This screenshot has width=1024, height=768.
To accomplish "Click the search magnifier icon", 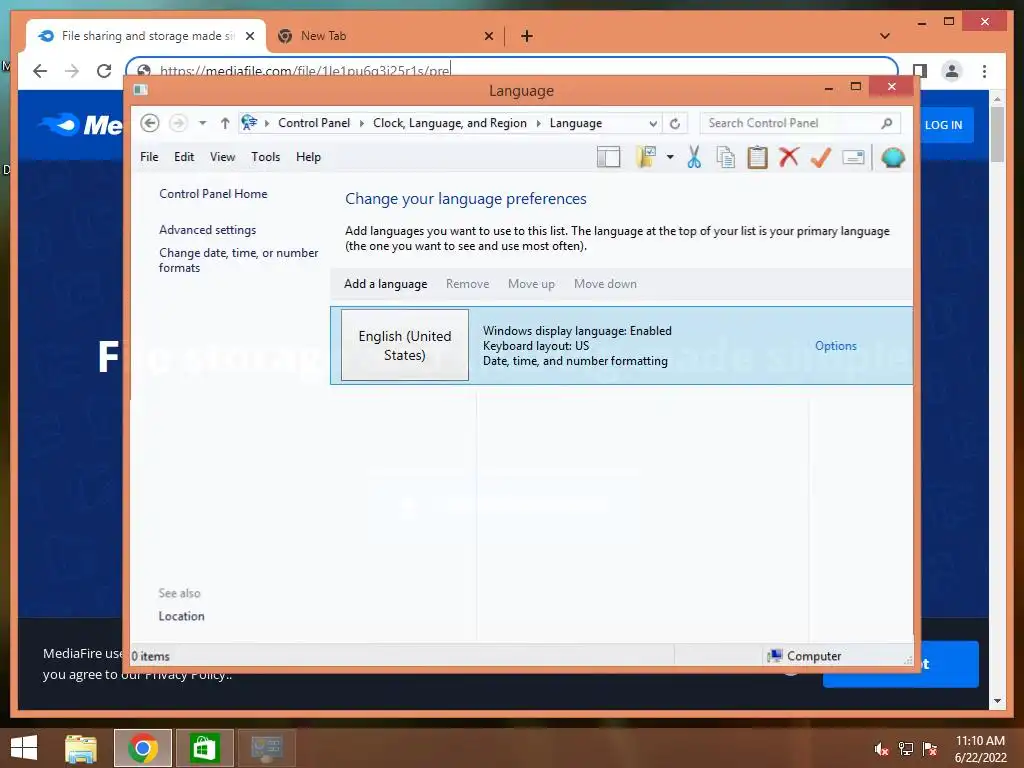I will coord(887,123).
